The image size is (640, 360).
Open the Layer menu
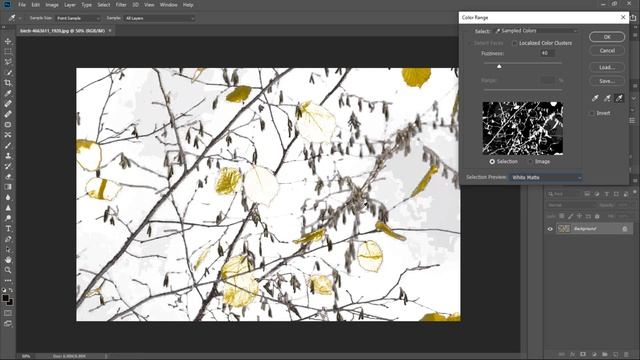coord(70,5)
